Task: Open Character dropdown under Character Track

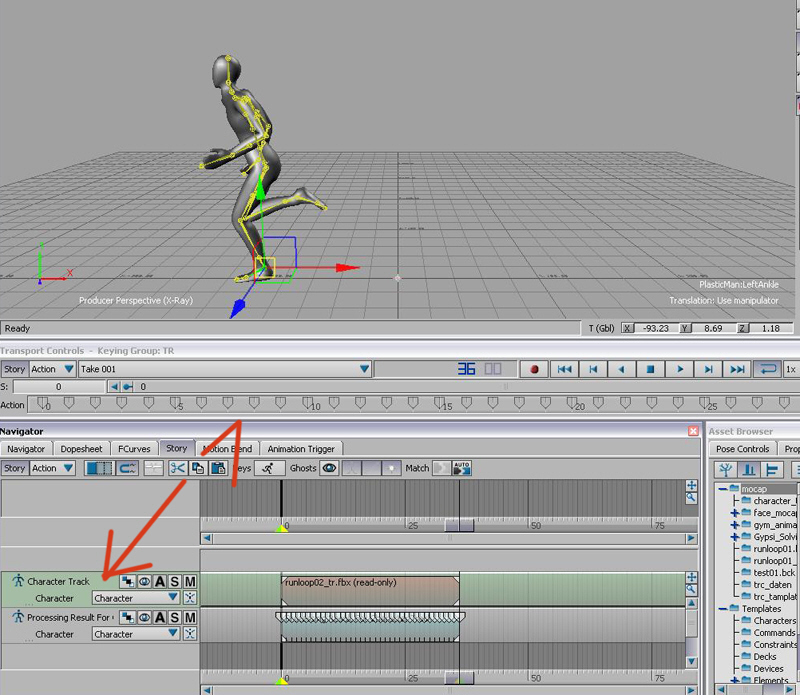Action: pos(173,598)
